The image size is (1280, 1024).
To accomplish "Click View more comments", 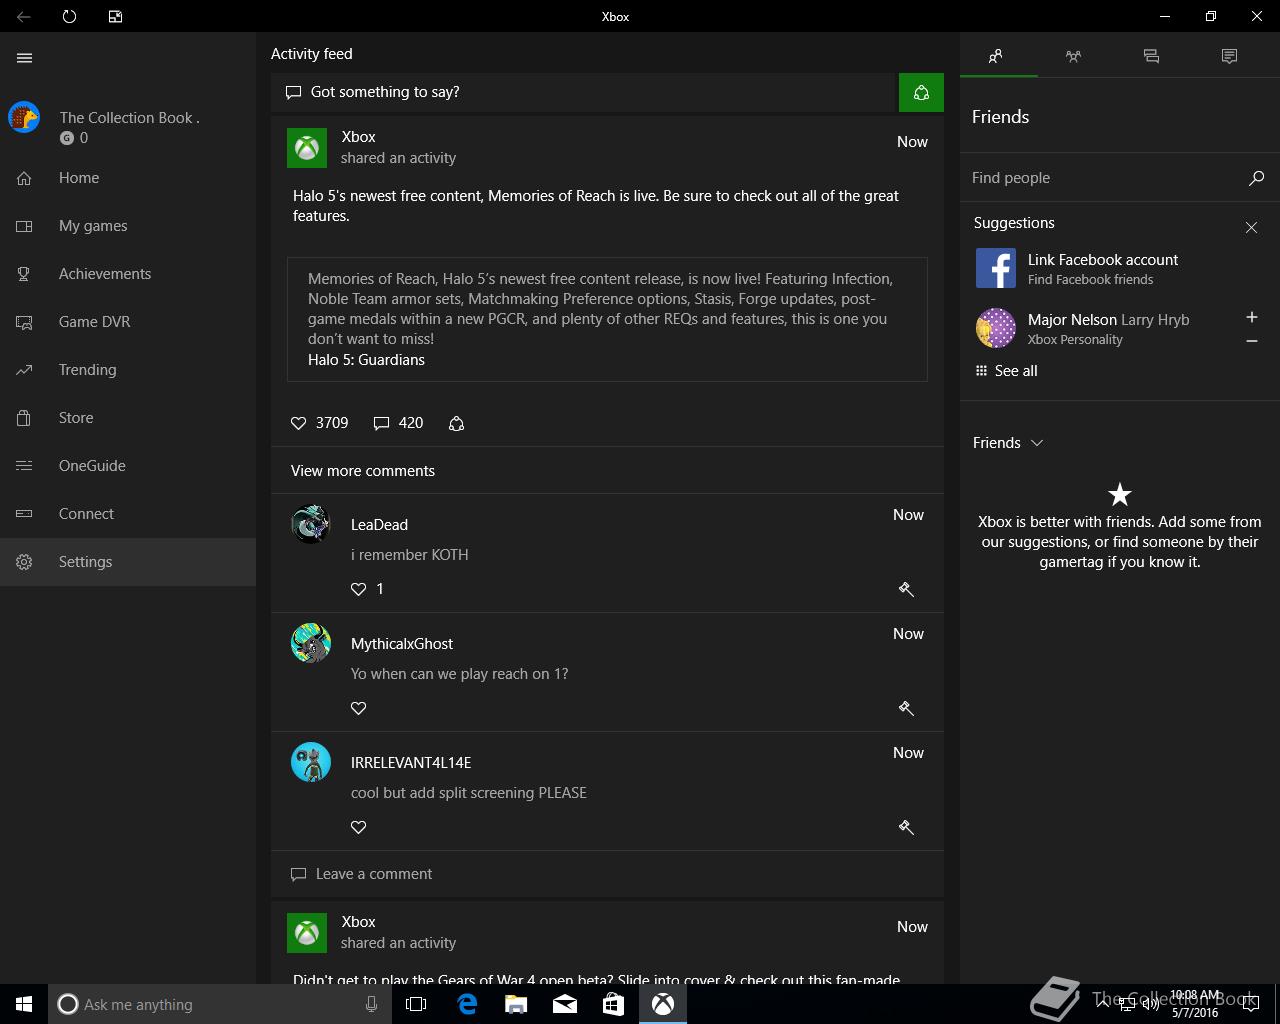I will (x=363, y=471).
